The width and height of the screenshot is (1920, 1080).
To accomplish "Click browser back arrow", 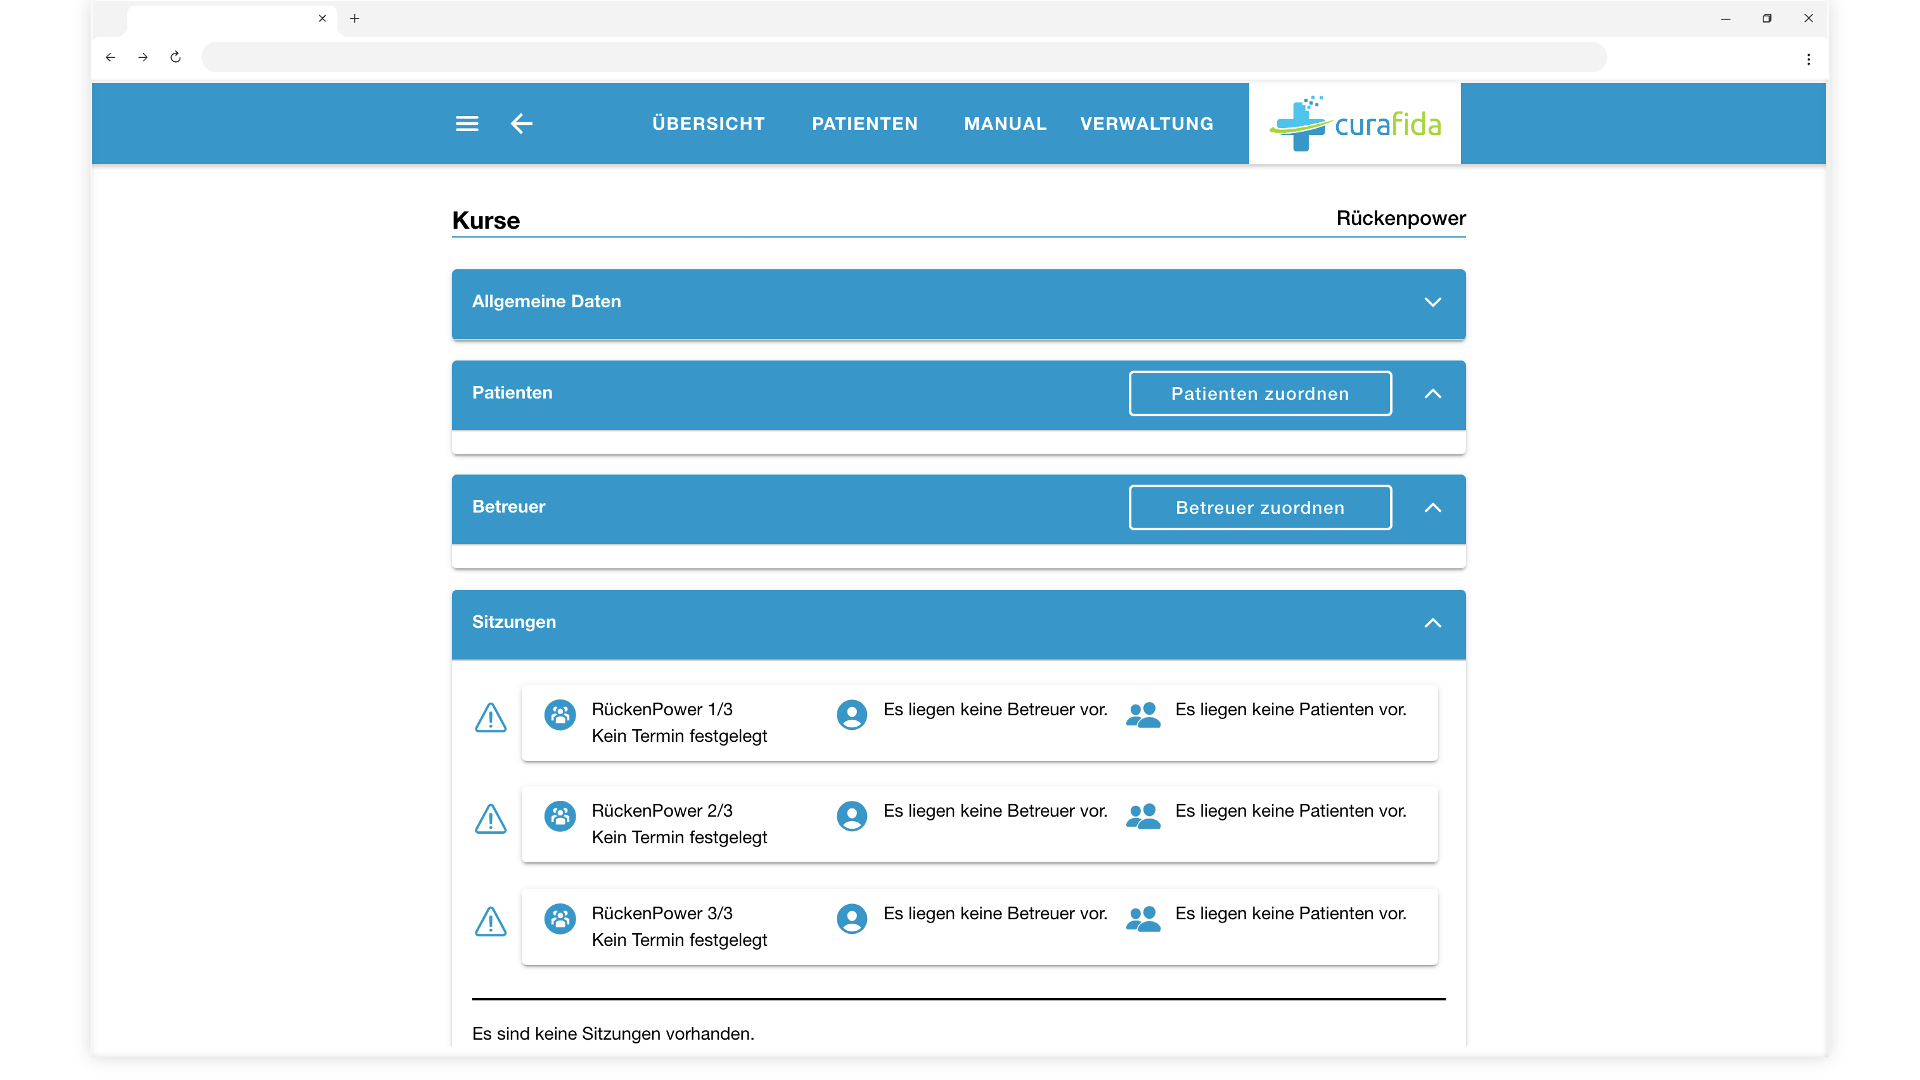I will click(111, 57).
